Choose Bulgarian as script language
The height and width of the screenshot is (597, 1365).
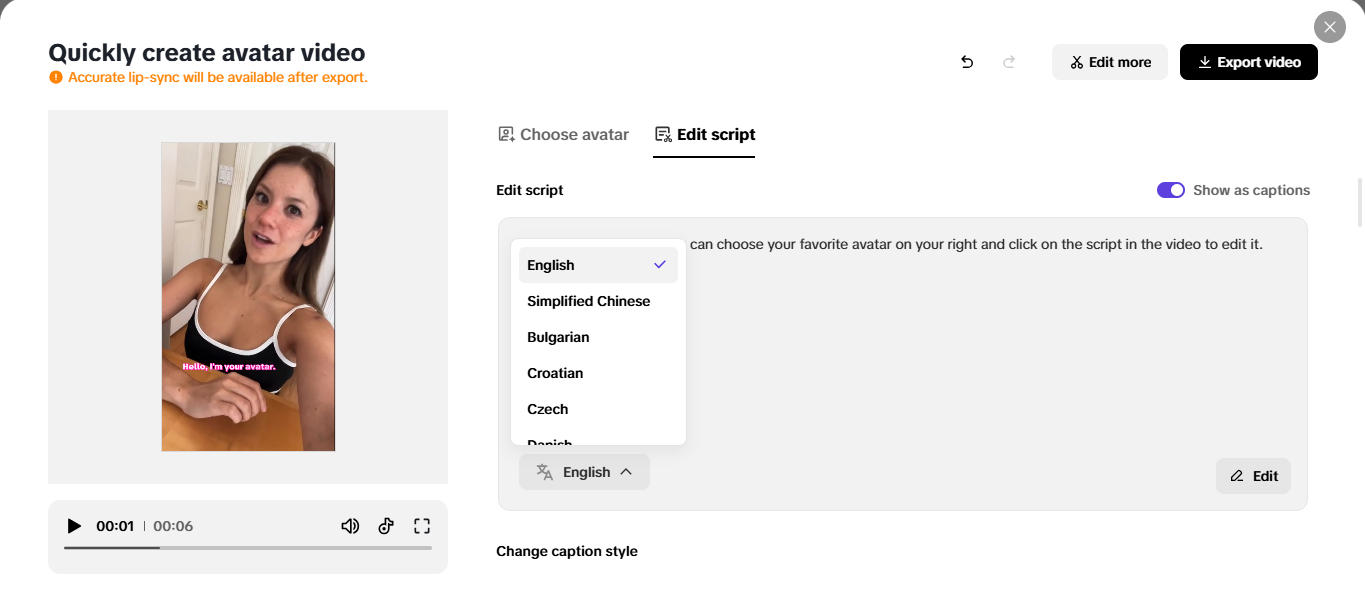[x=558, y=336]
